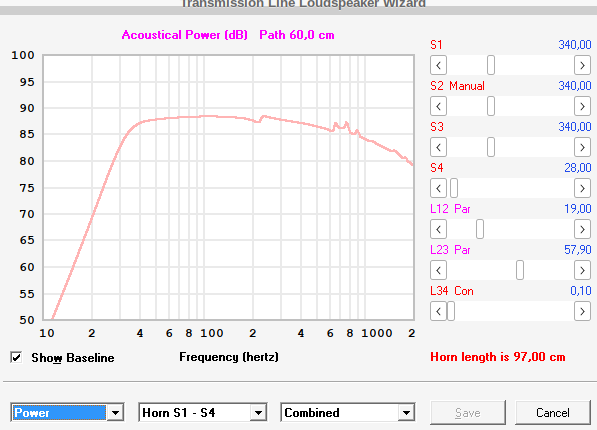Decrease L34 Con with left arrow
The image size is (597, 430).
point(438,312)
